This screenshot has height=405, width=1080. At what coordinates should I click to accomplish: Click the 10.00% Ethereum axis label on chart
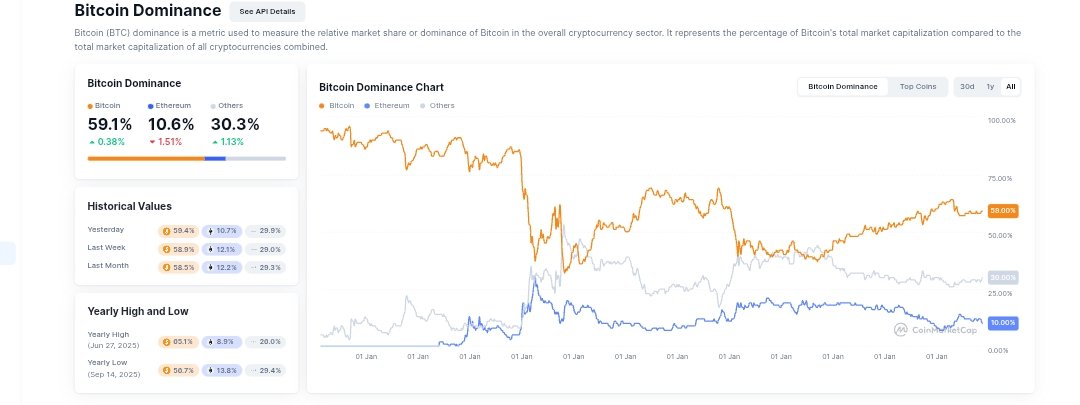pos(1002,323)
